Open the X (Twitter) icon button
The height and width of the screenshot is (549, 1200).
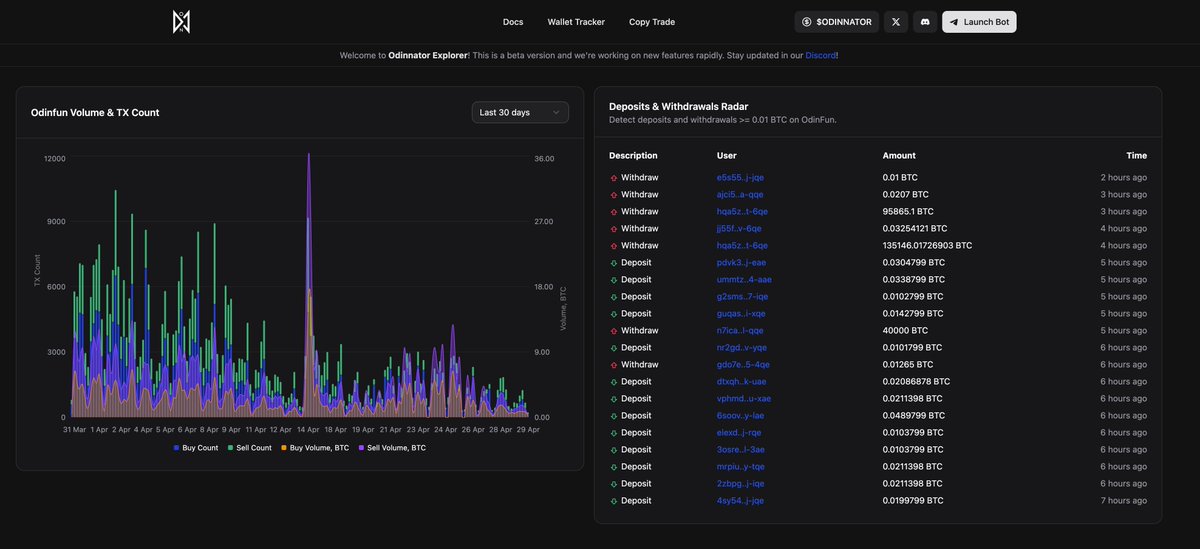click(x=896, y=22)
